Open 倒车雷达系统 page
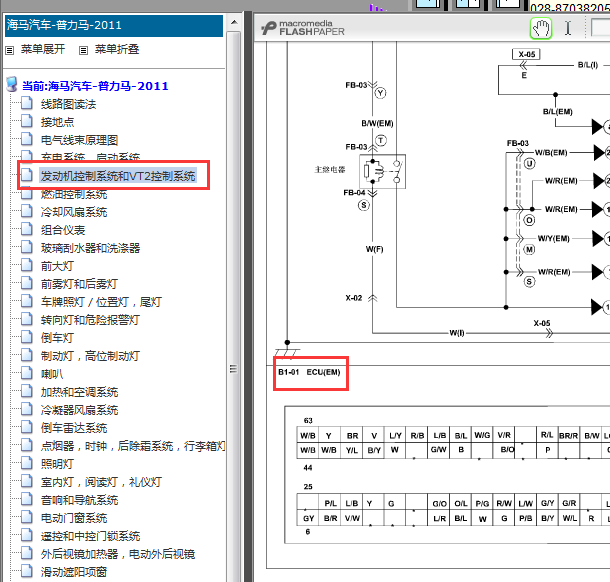Image resolution: width=610 pixels, height=582 pixels. coord(74,428)
